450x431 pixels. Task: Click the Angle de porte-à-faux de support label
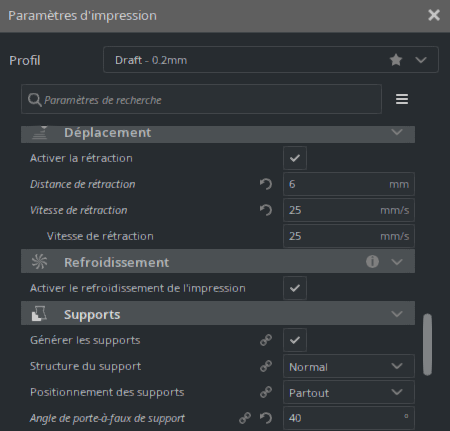107,418
